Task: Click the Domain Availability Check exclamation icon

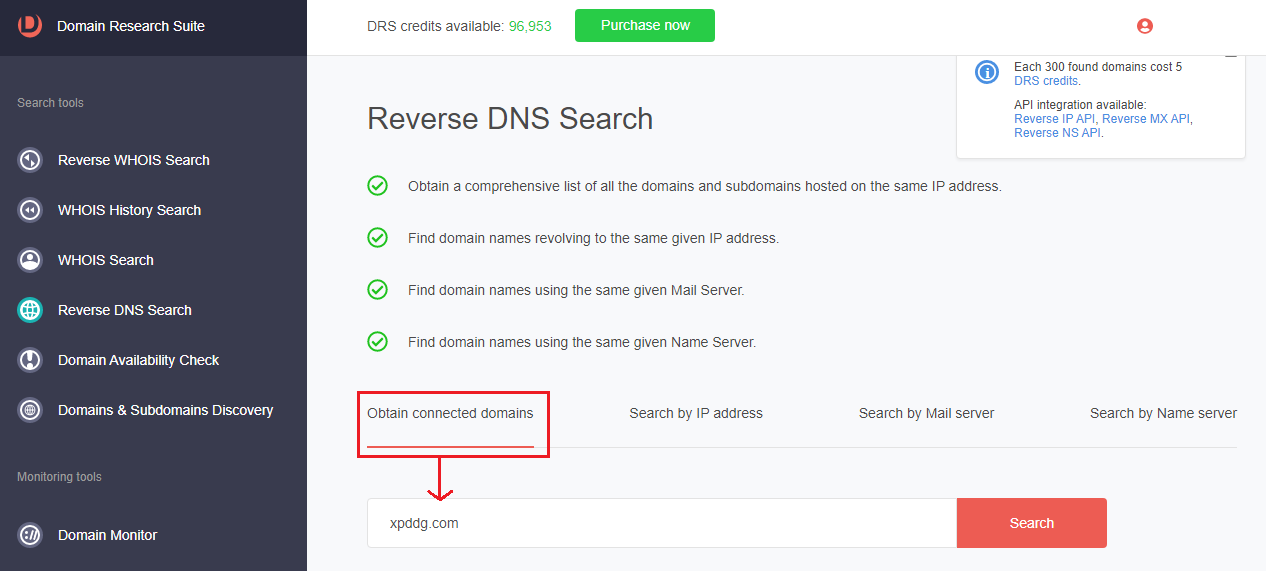Action: 30,360
